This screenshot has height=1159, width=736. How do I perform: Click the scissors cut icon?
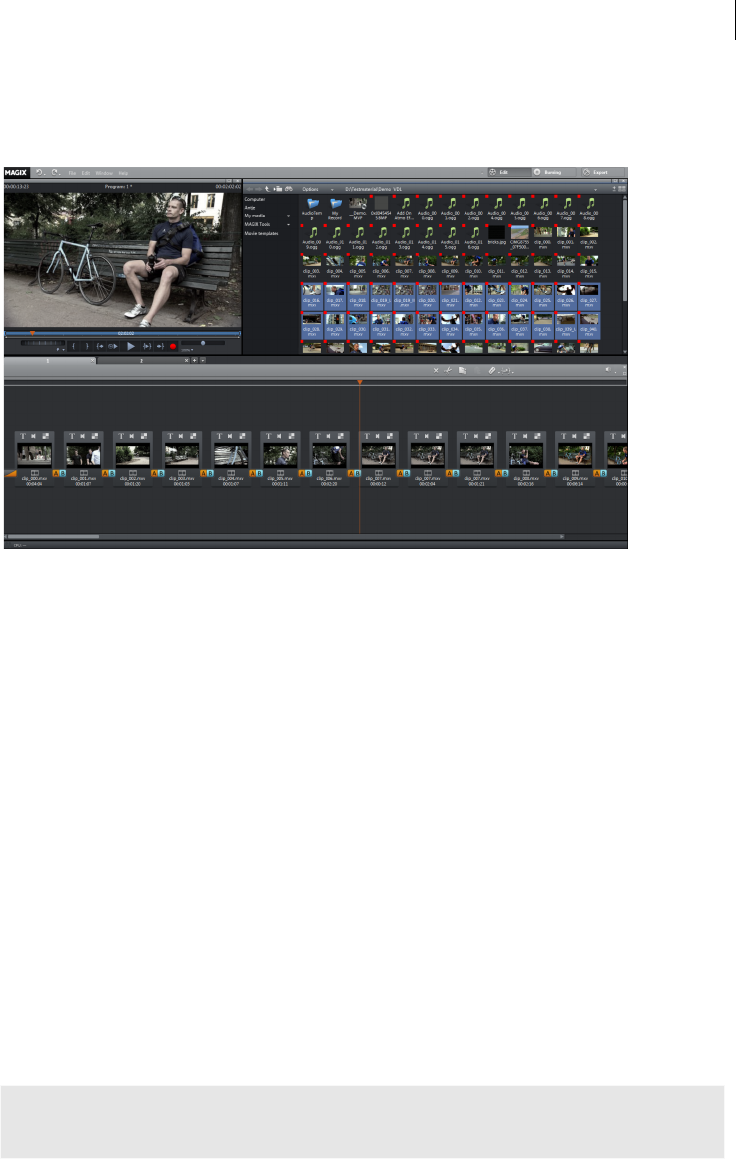448,370
